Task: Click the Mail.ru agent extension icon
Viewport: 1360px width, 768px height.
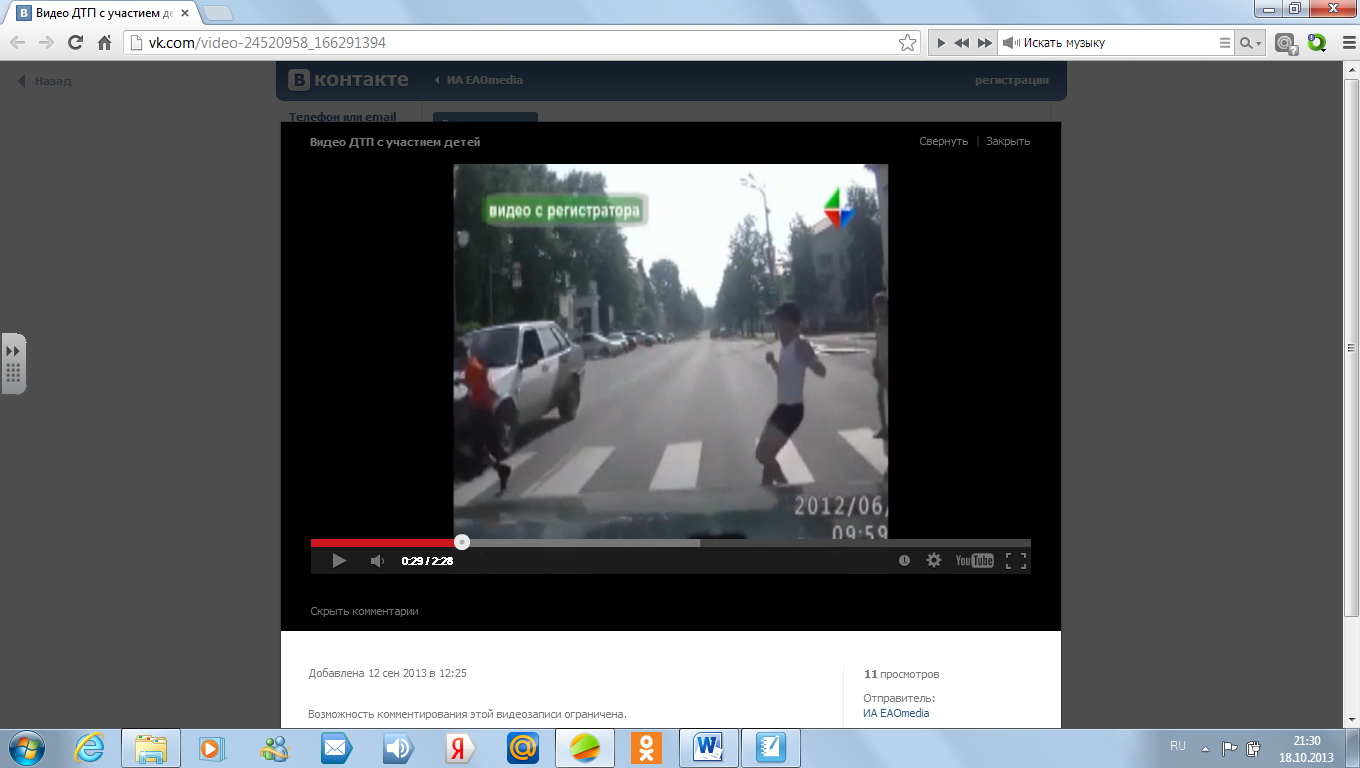Action: coord(1287,43)
